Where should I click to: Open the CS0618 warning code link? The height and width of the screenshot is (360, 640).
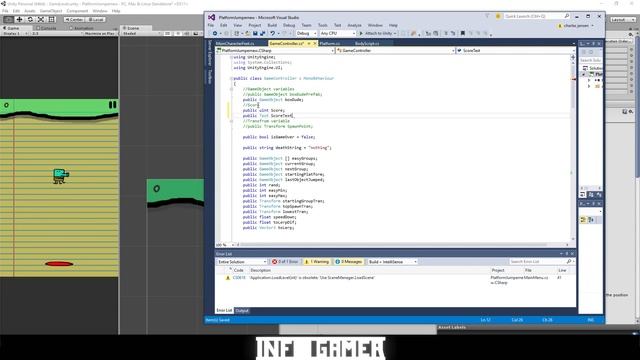[x=239, y=278]
